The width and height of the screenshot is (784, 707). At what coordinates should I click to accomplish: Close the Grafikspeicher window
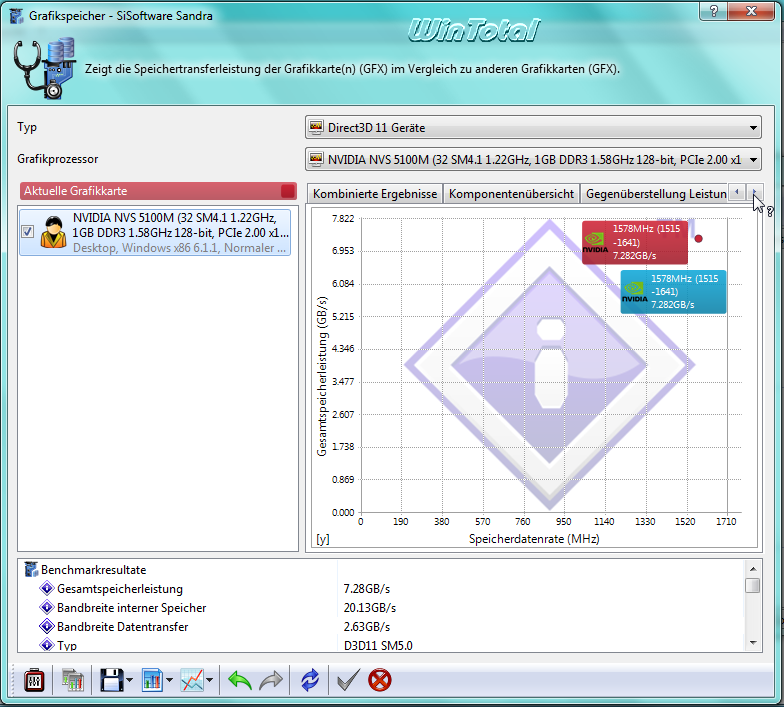(751, 10)
